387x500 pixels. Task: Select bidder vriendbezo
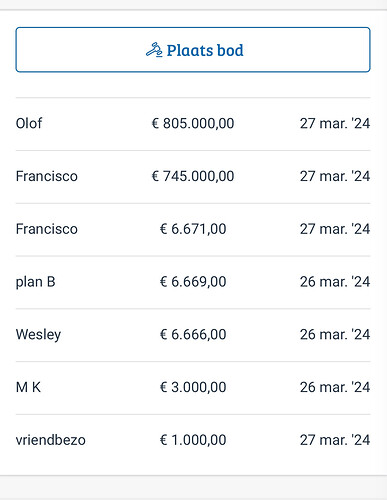click(x=51, y=440)
